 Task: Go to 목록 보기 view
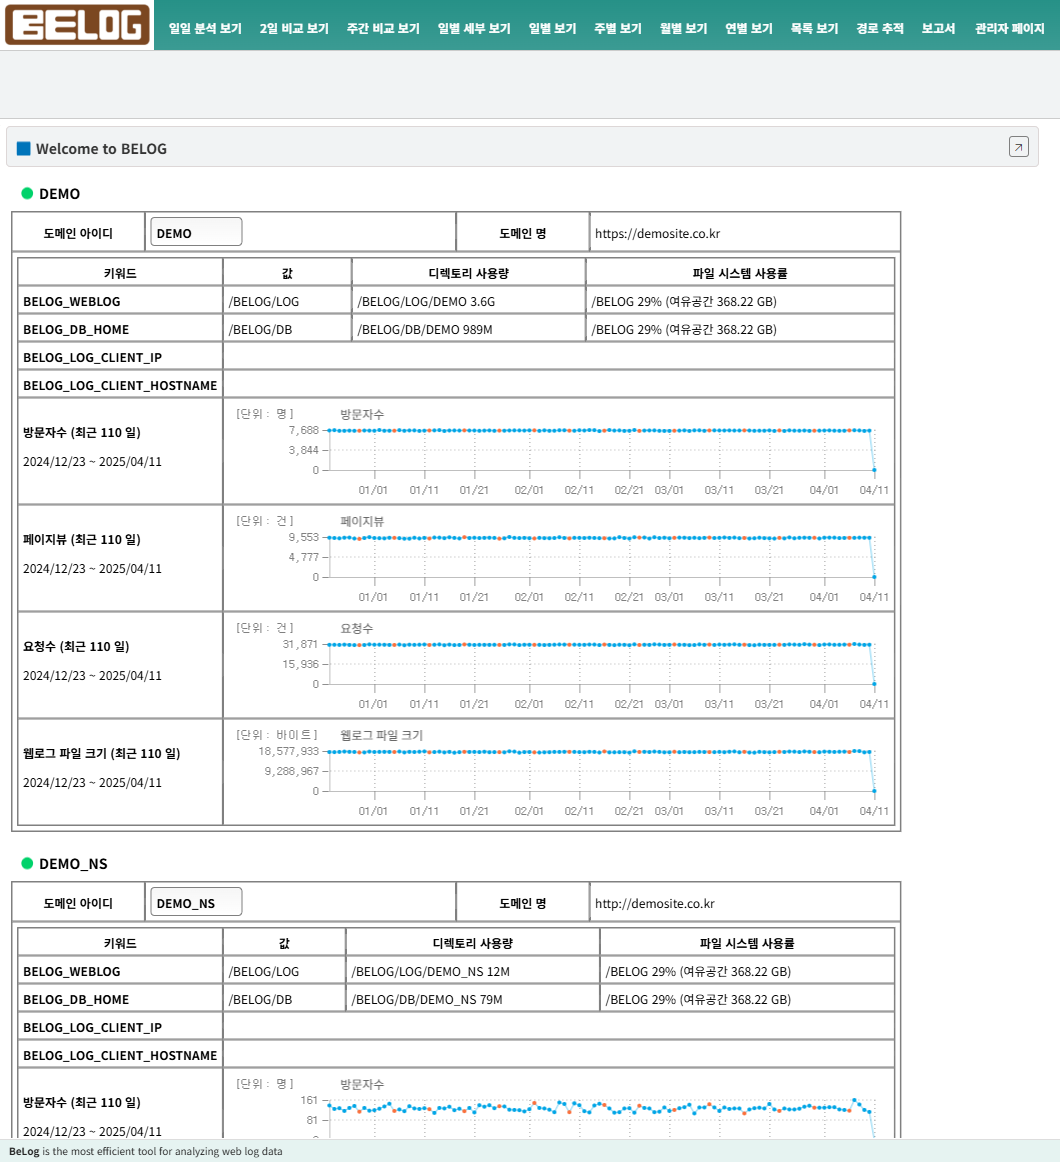[x=815, y=28]
